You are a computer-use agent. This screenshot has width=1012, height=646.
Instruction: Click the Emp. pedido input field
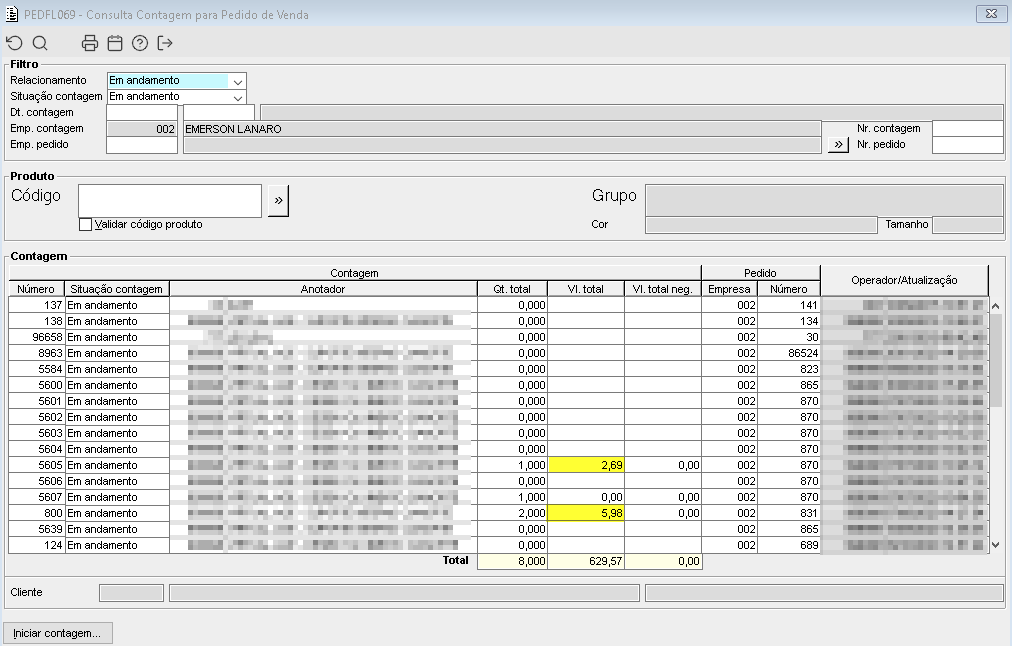142,145
